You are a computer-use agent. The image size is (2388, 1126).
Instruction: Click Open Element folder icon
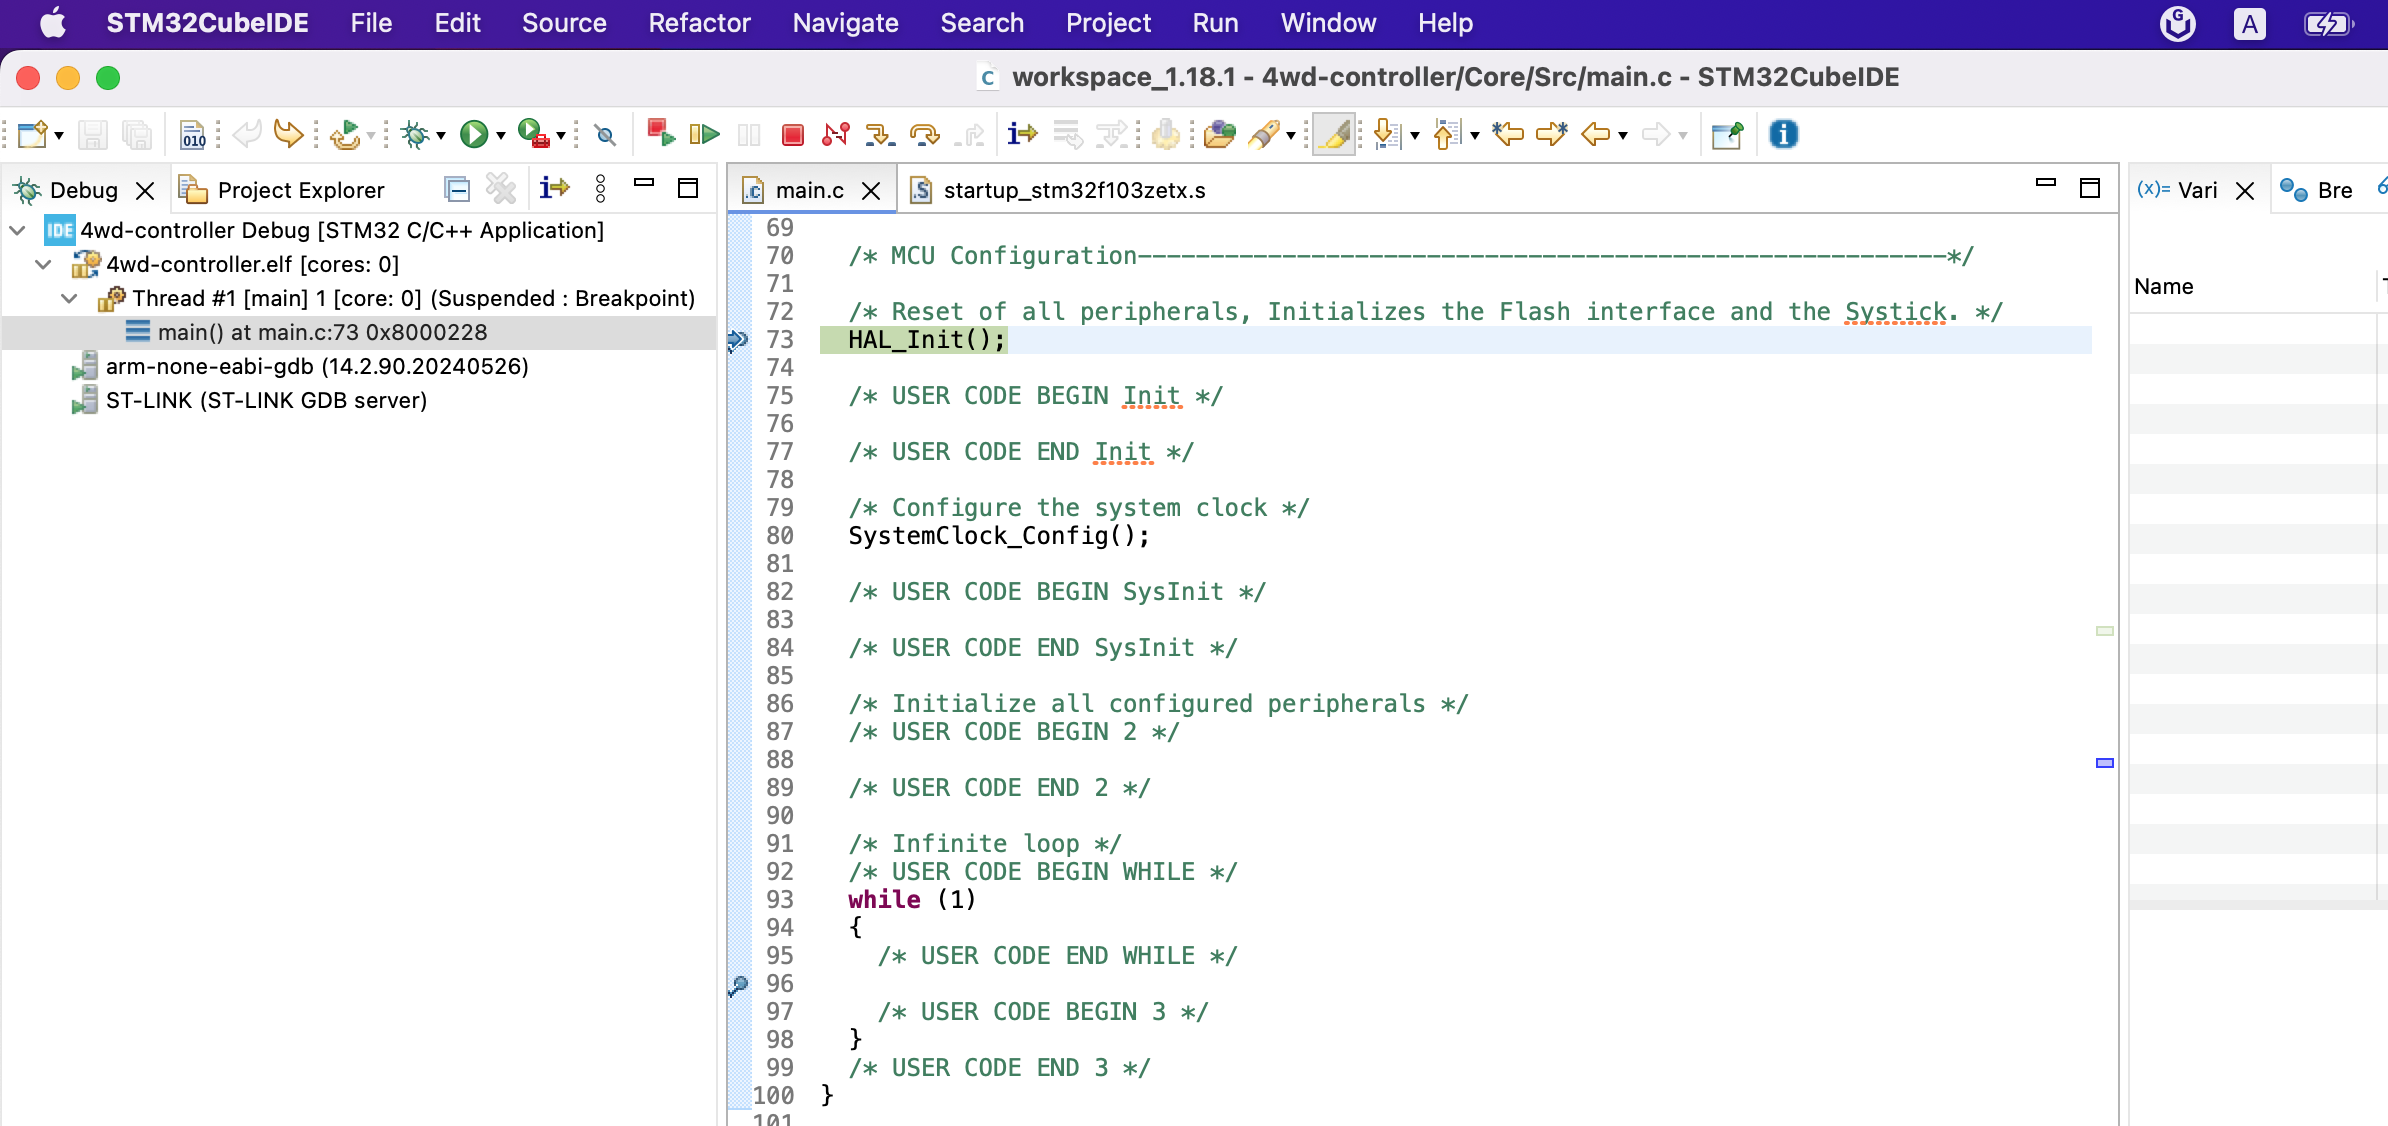tap(1219, 134)
